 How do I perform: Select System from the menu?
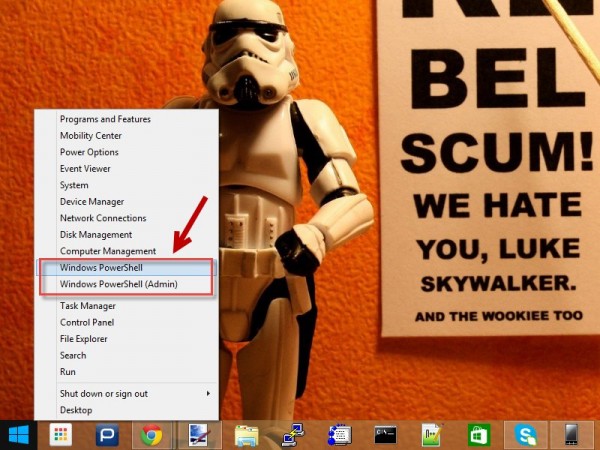tap(127, 185)
